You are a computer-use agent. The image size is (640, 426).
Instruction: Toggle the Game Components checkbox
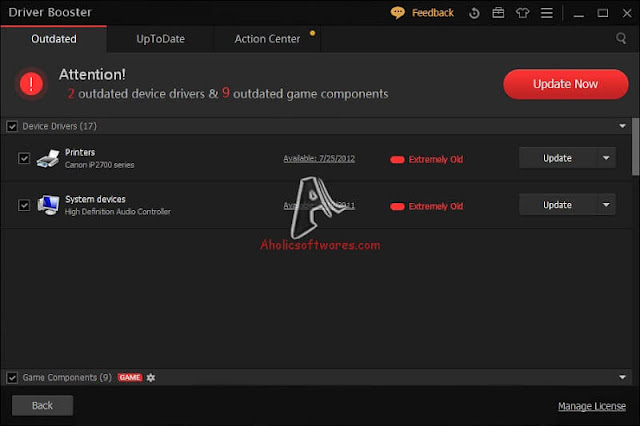coord(12,377)
